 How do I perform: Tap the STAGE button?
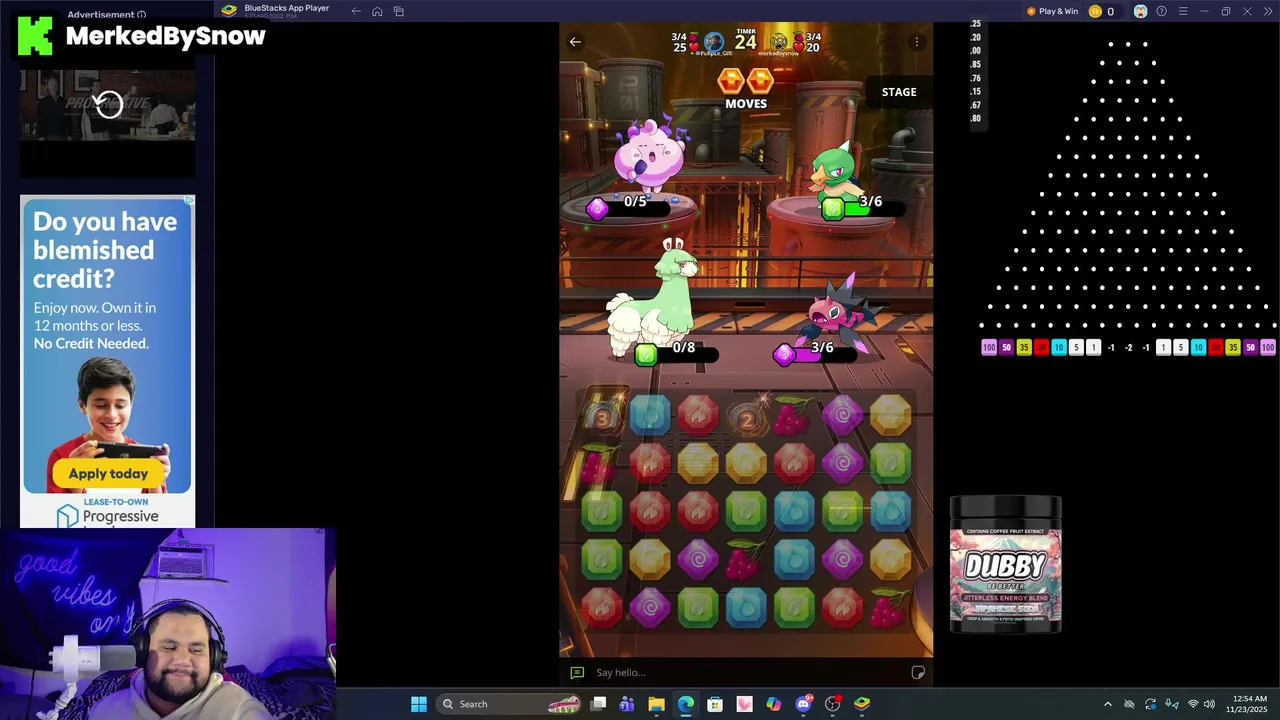coord(899,92)
